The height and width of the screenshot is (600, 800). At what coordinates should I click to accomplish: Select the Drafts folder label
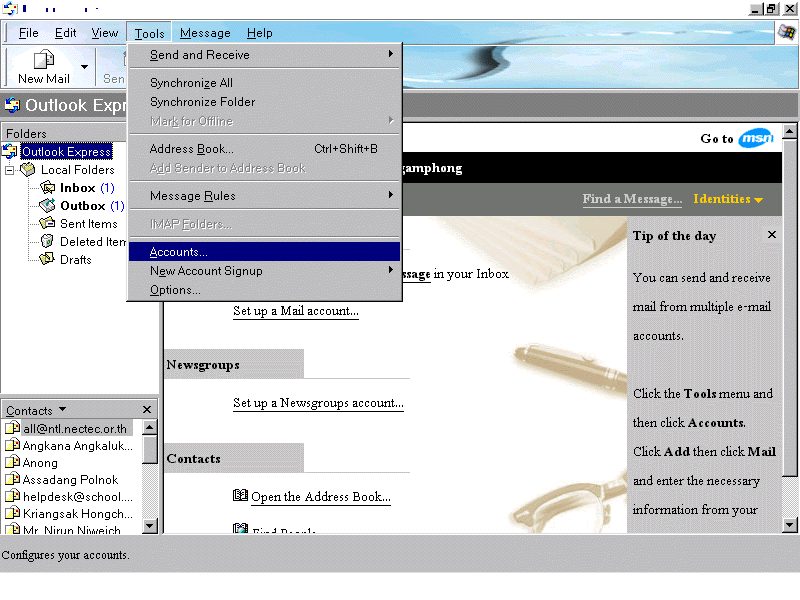[x=76, y=260]
